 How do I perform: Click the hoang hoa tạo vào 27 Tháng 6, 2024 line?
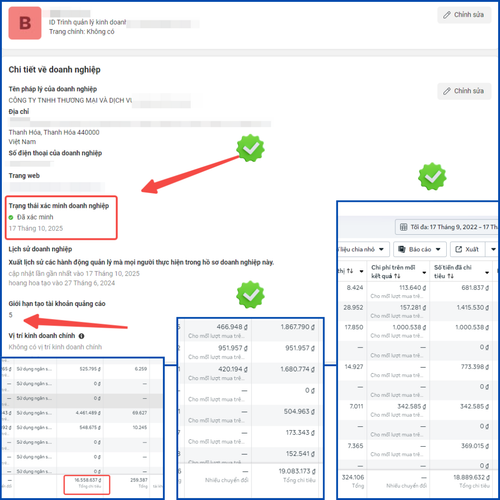62,283
